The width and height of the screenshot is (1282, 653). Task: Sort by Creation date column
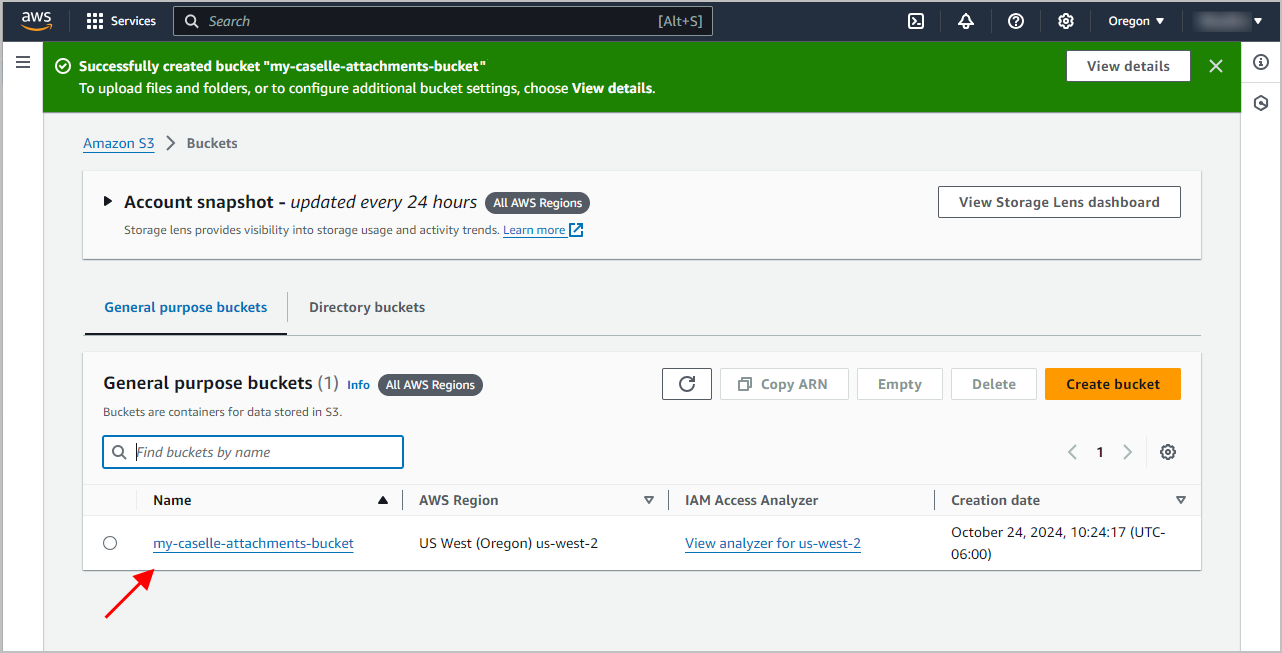1181,500
